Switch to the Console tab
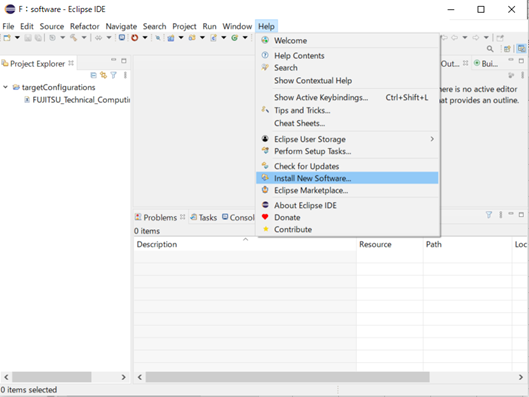 pyautogui.click(x=238, y=218)
